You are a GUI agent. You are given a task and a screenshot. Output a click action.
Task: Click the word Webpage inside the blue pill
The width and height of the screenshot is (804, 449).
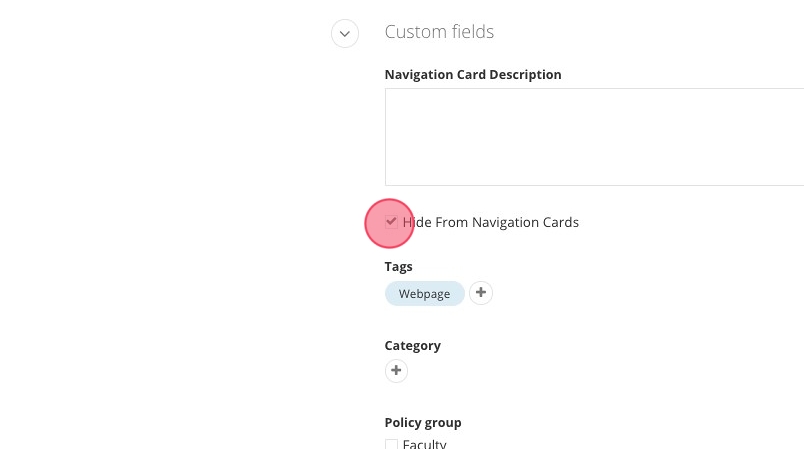425,294
